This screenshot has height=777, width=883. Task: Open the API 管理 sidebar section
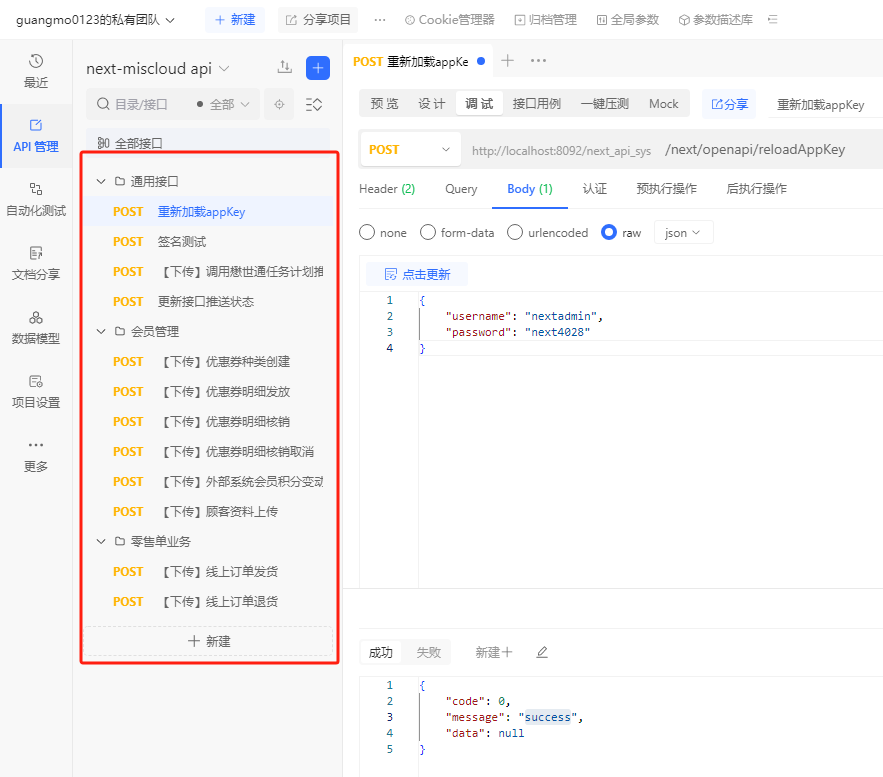[35, 136]
